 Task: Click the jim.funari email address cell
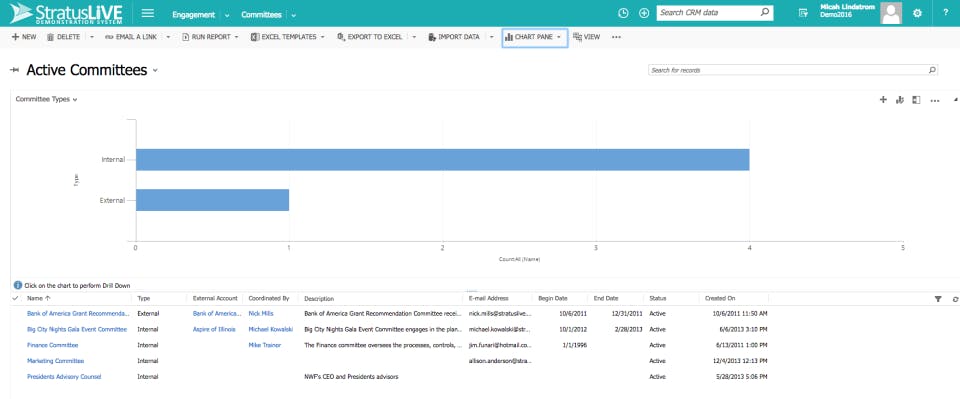pos(500,345)
